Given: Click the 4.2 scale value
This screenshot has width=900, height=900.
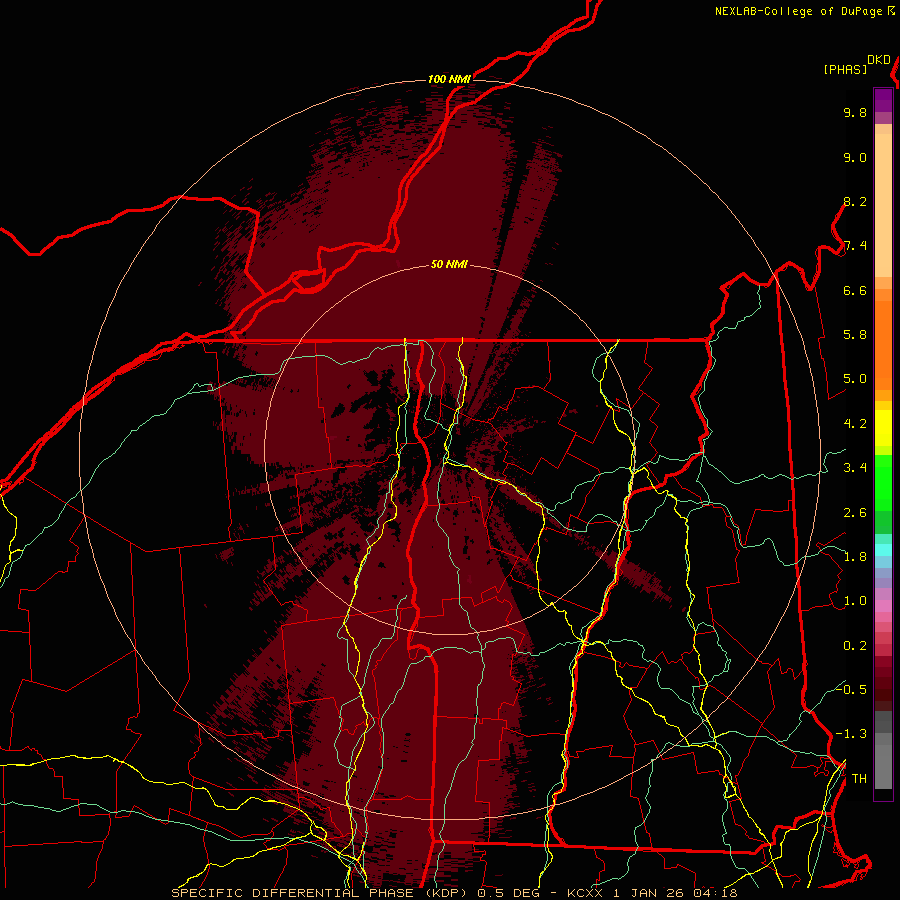Looking at the screenshot, I should point(855,424).
